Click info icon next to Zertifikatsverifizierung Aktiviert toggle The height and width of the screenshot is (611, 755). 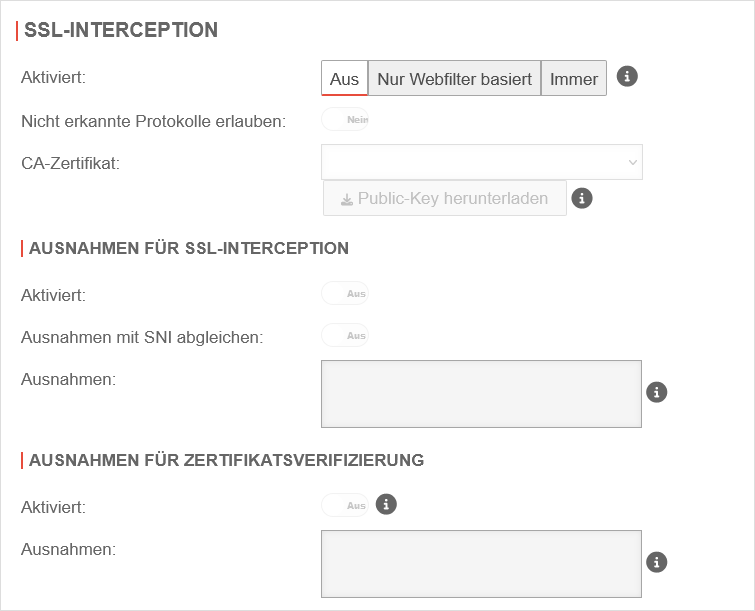tap(386, 504)
